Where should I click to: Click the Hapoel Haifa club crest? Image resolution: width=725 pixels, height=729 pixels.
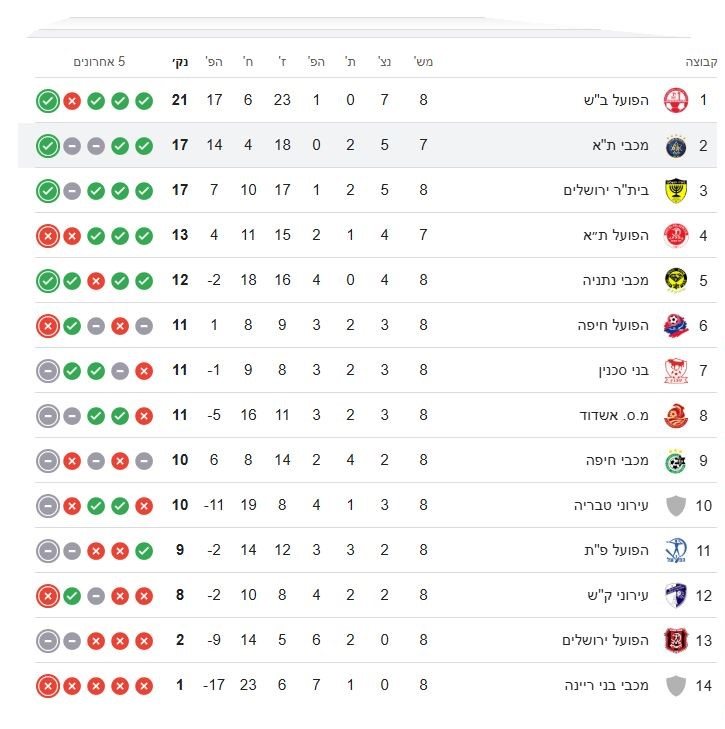point(677,325)
